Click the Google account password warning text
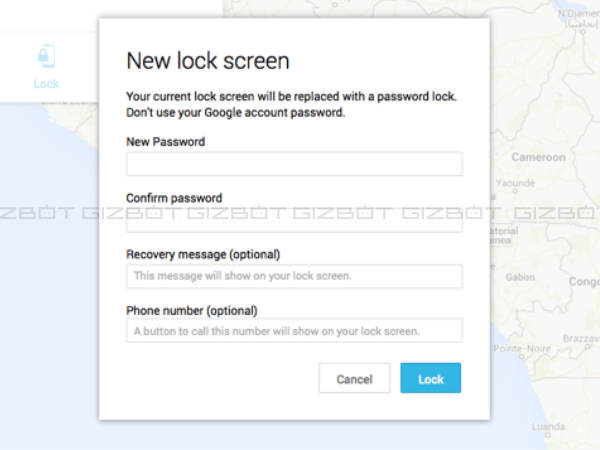This screenshot has width=600, height=450. click(x=235, y=113)
